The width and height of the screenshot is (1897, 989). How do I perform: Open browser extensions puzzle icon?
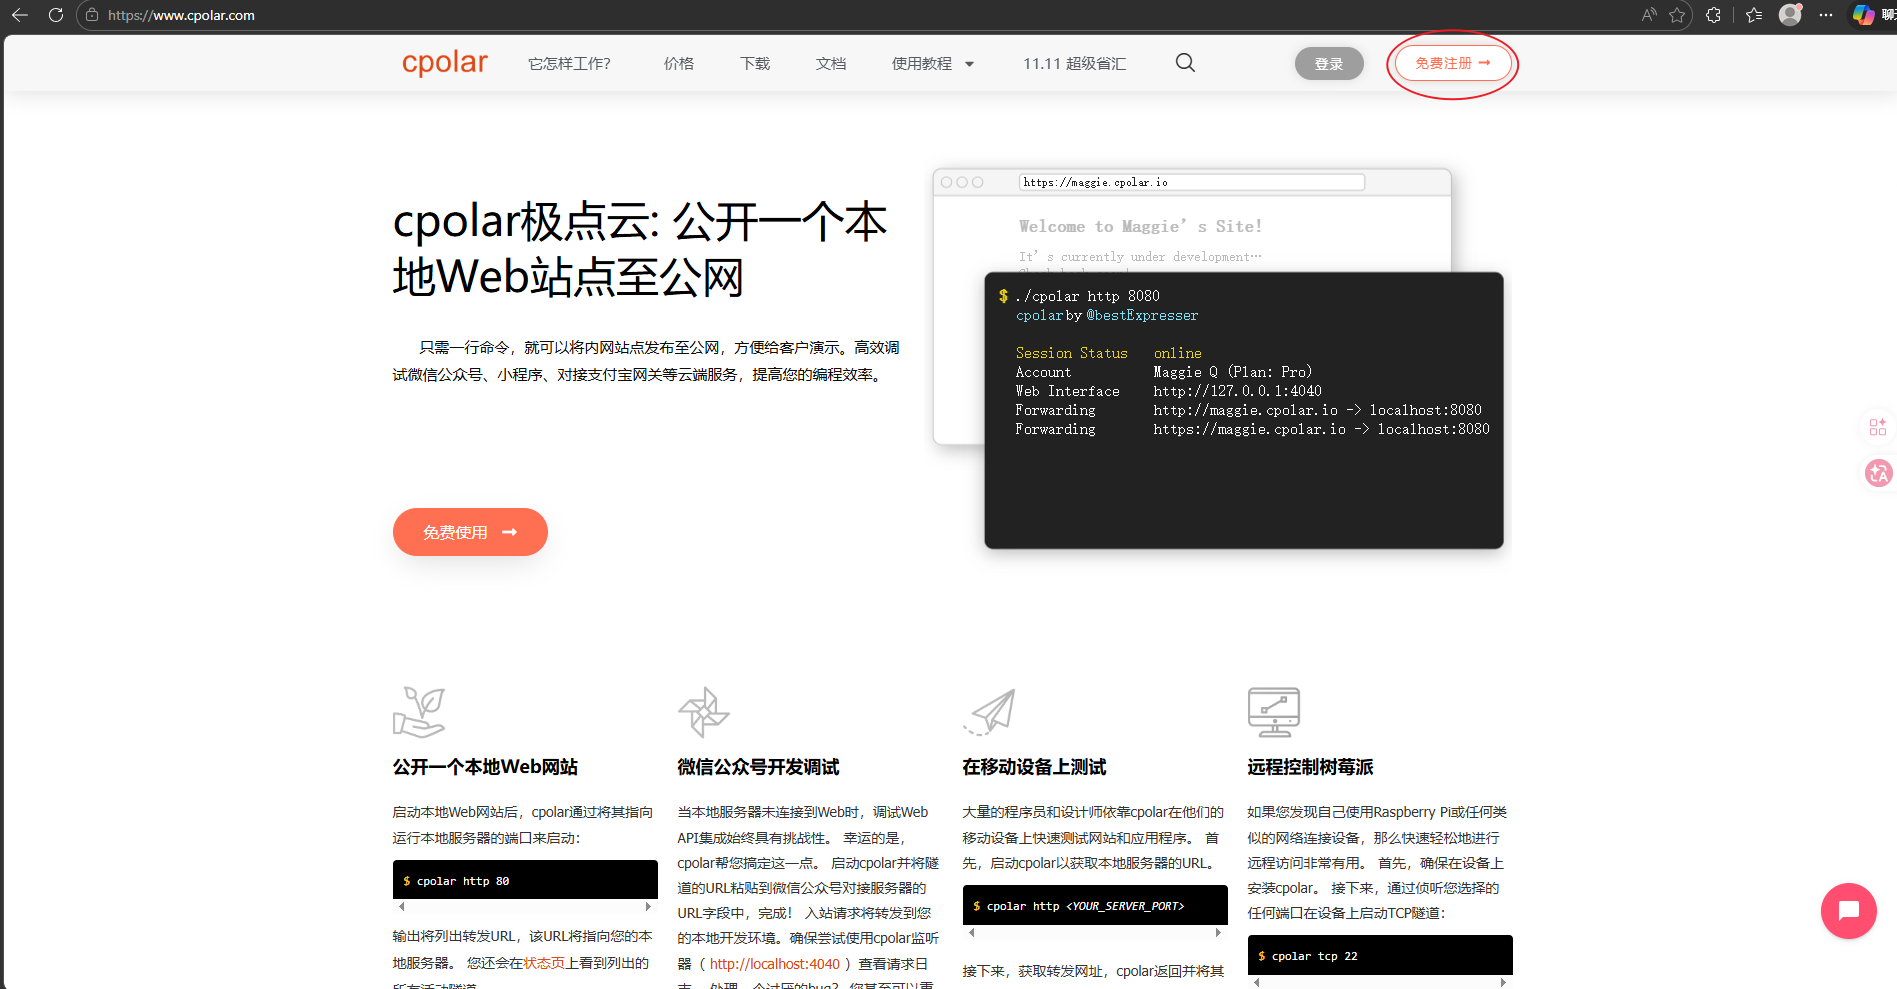click(1713, 15)
